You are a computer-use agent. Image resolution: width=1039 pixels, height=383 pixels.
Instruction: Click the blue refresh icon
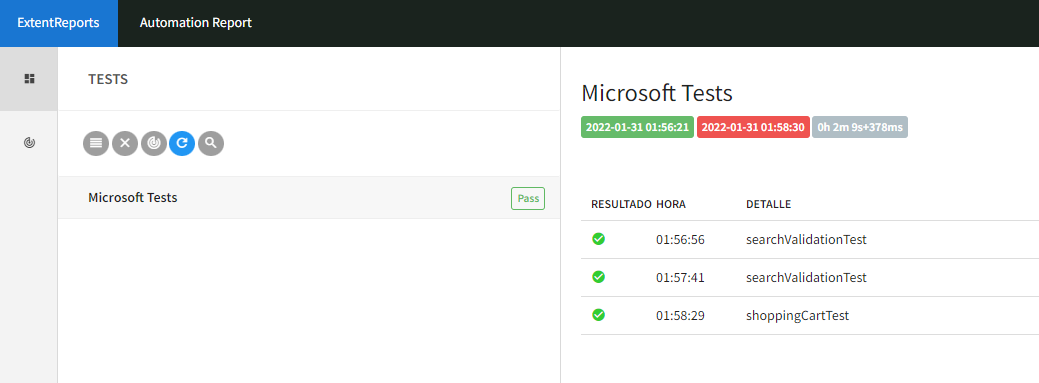(182, 143)
